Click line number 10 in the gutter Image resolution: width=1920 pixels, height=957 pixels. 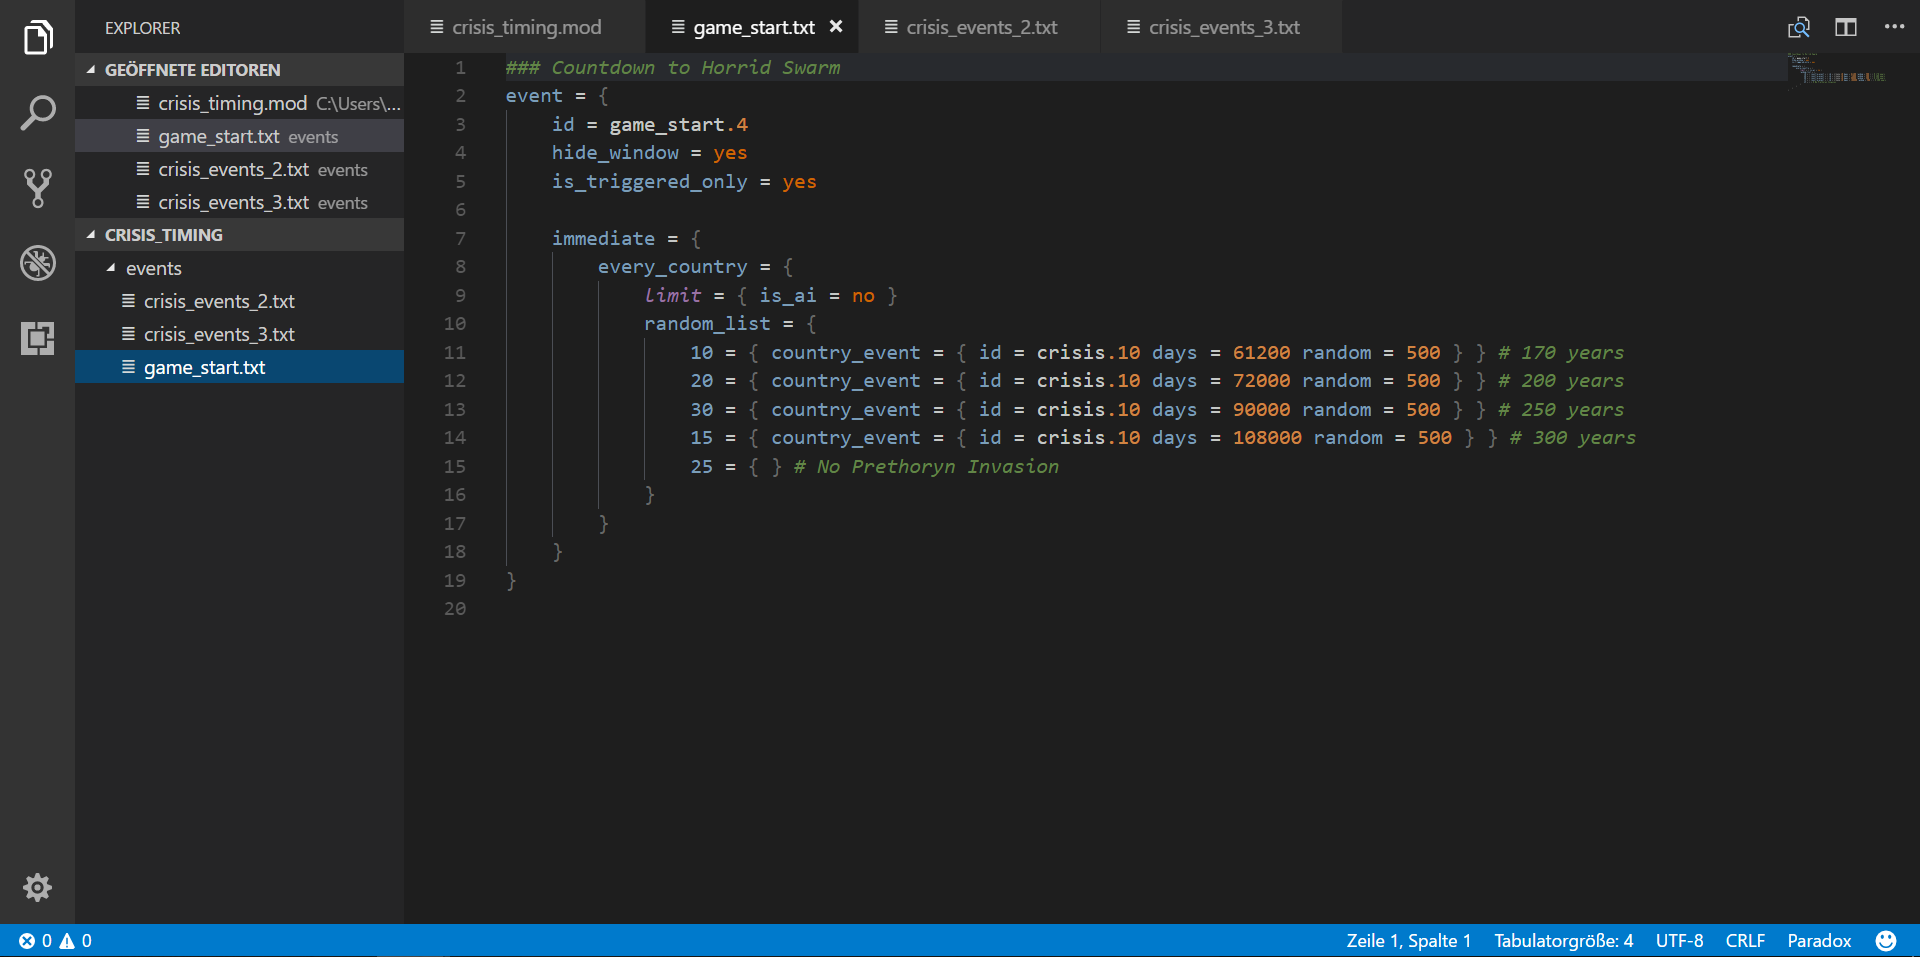coord(455,324)
